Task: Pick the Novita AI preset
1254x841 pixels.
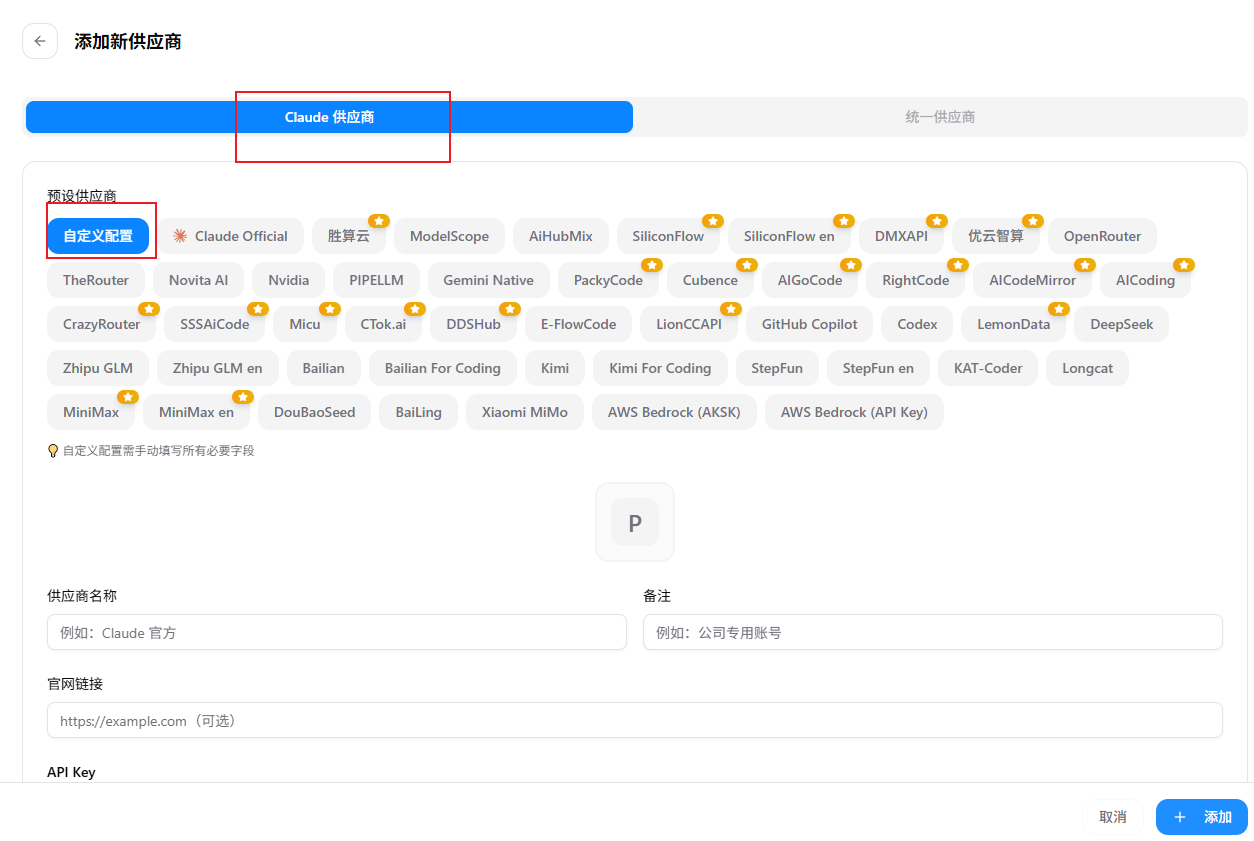Action: pos(198,280)
